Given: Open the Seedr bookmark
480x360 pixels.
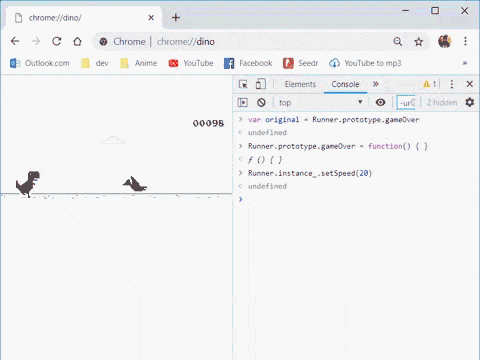Looking at the screenshot, I should (x=300, y=63).
